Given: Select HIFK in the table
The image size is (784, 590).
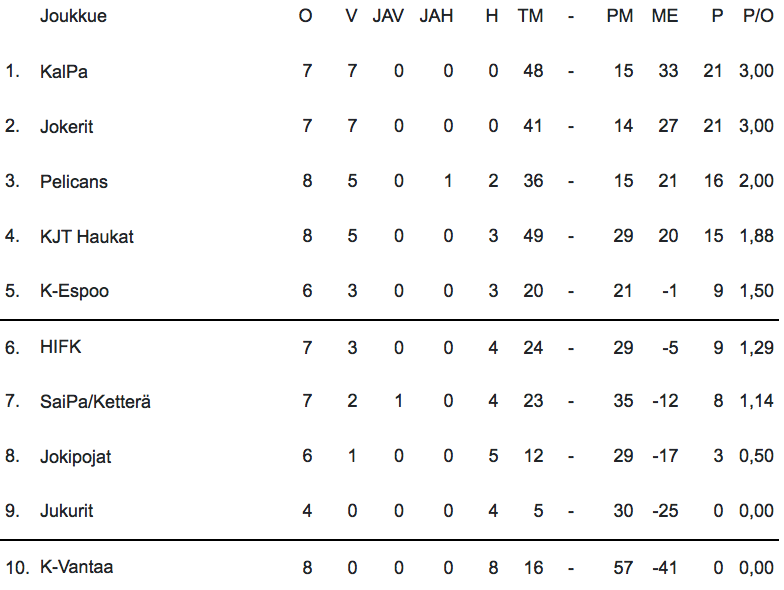Looking at the screenshot, I should 59,347.
